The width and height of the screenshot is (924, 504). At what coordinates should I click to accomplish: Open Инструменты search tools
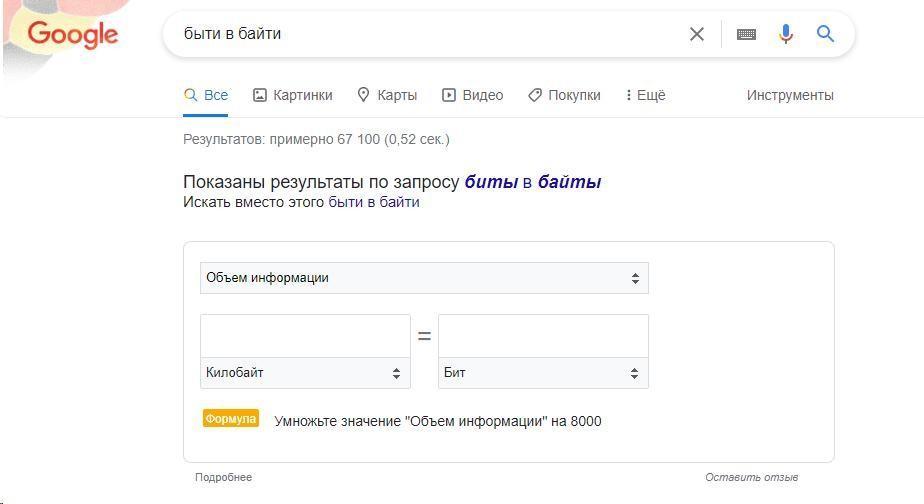point(790,95)
